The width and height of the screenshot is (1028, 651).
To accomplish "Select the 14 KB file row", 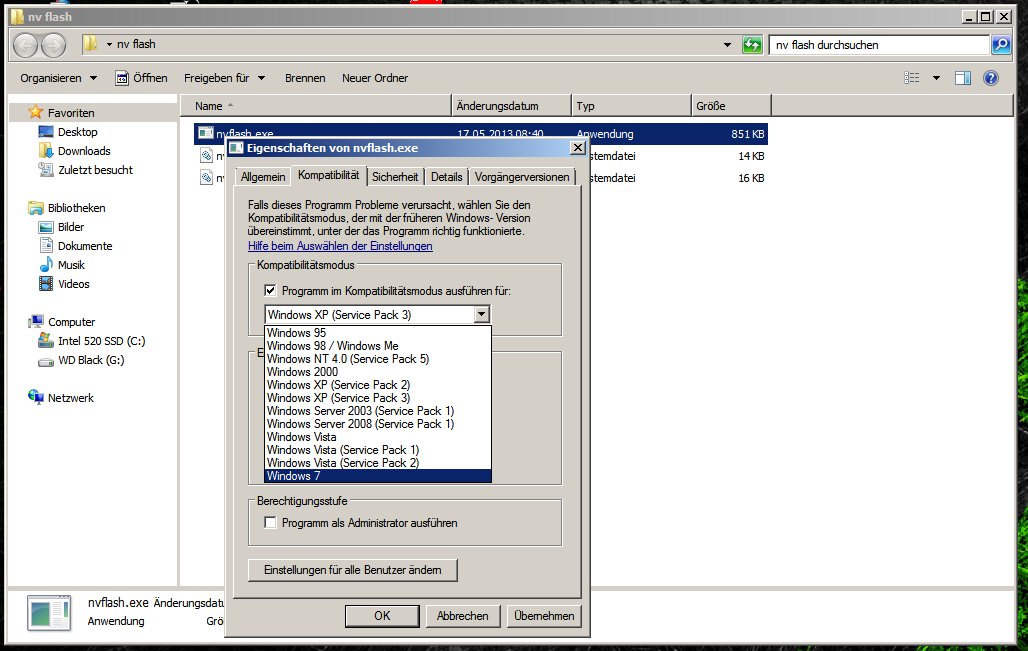I will 481,156.
